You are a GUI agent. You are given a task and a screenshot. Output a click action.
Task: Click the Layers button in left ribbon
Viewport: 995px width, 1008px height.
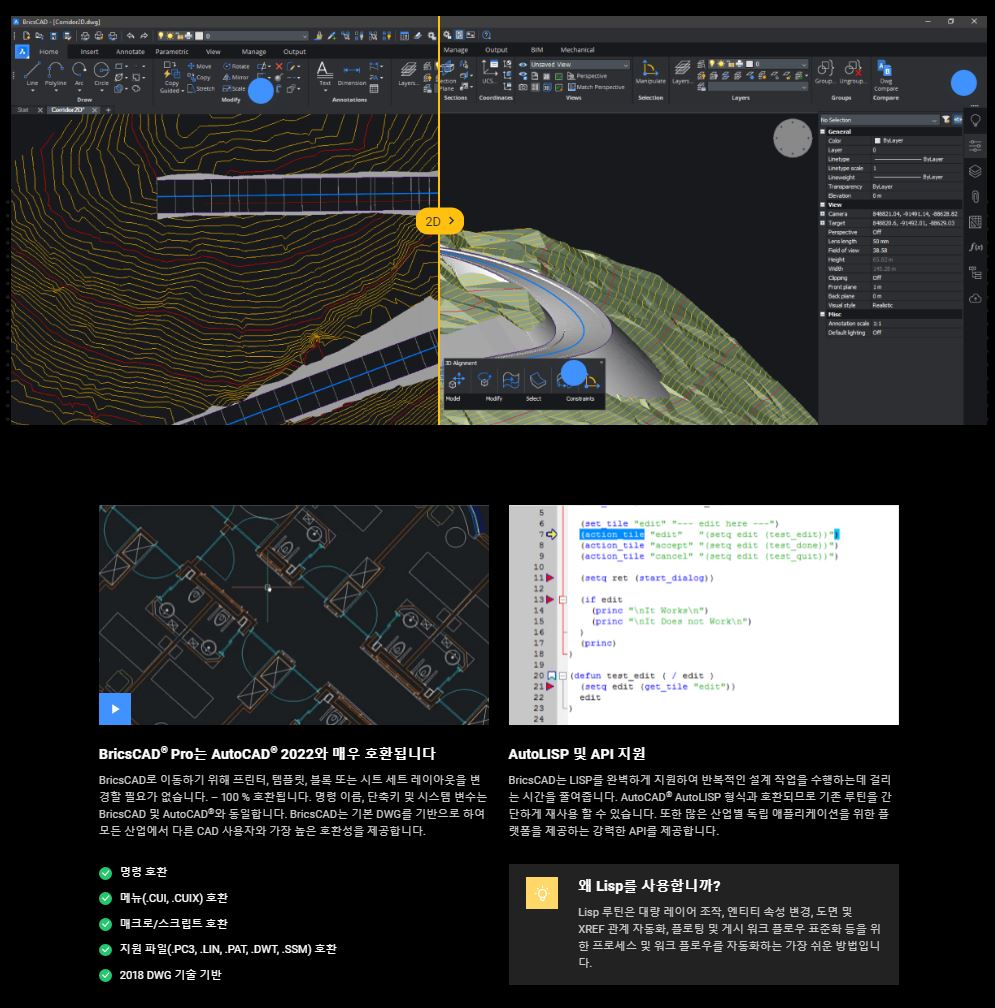point(408,73)
